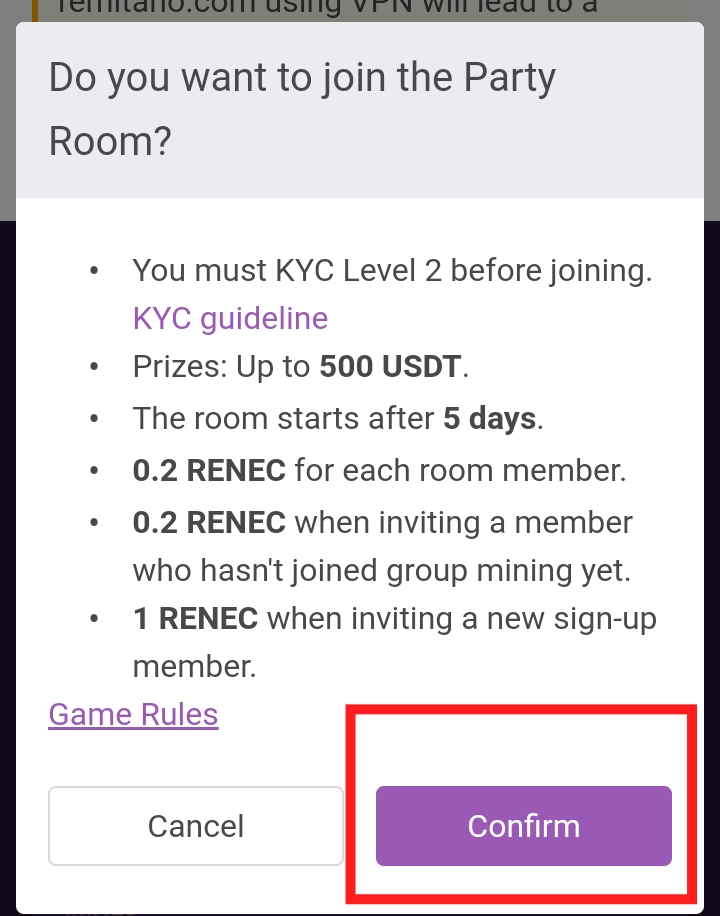This screenshot has height=916, width=720.
Task: Click the "Prizes: Up to" label
Action: point(222,367)
